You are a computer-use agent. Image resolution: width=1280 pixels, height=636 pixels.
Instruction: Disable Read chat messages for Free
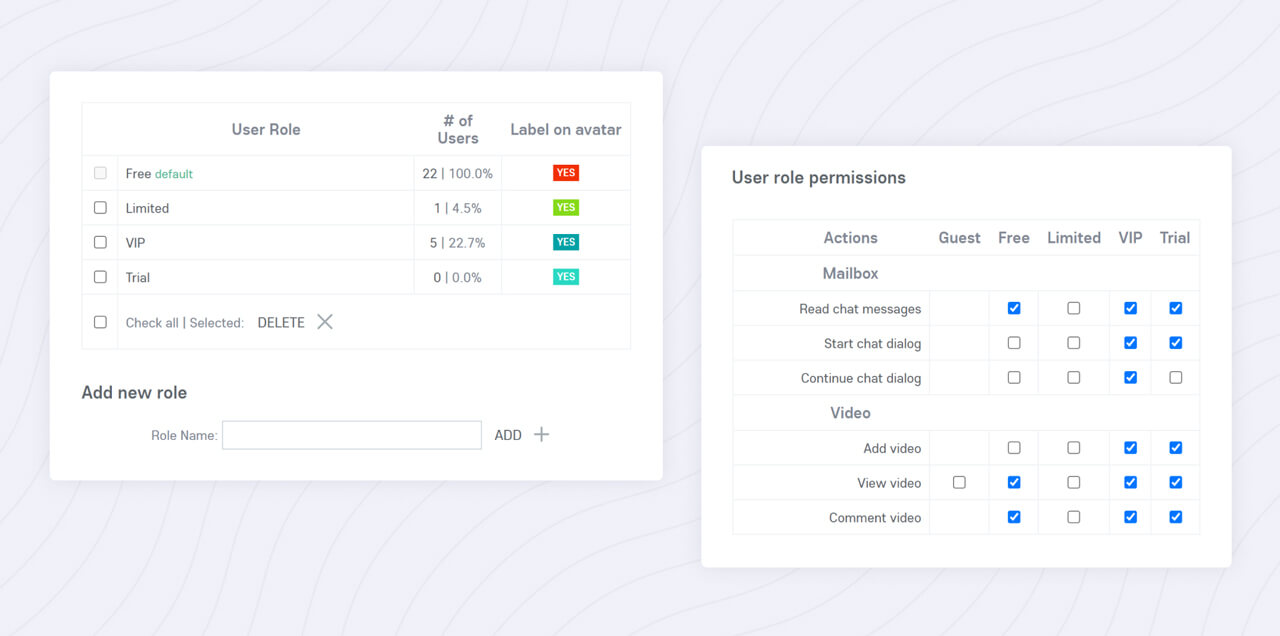pos(1014,308)
